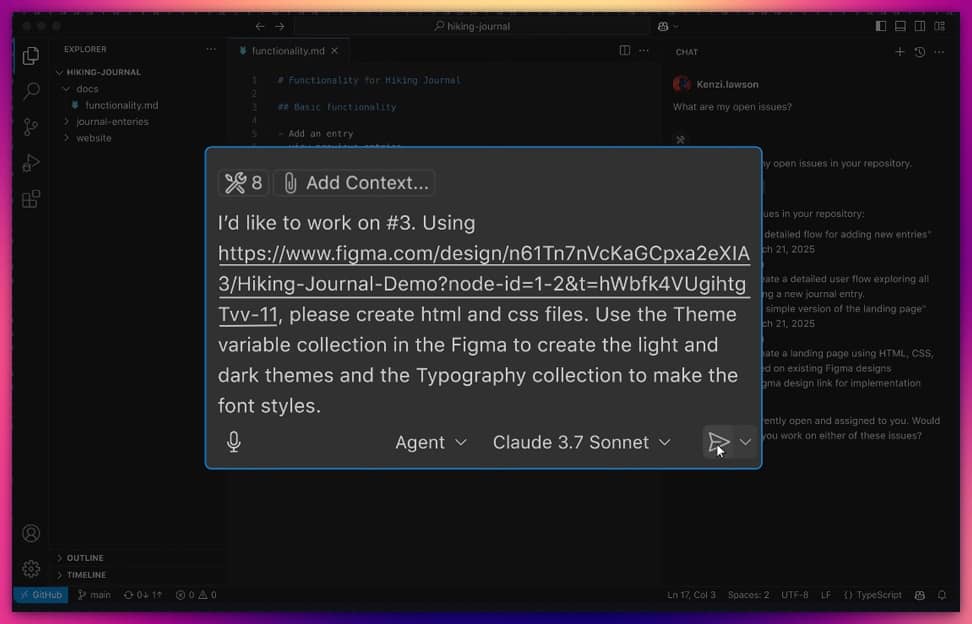Open Run and Debug view icon
The image size is (972, 624).
(31, 163)
